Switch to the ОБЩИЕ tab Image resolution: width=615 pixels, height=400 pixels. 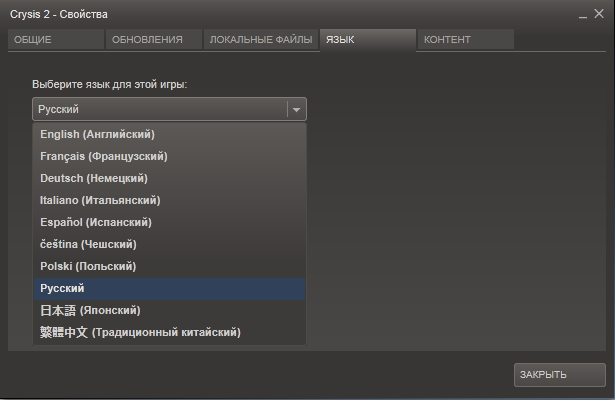(56, 39)
